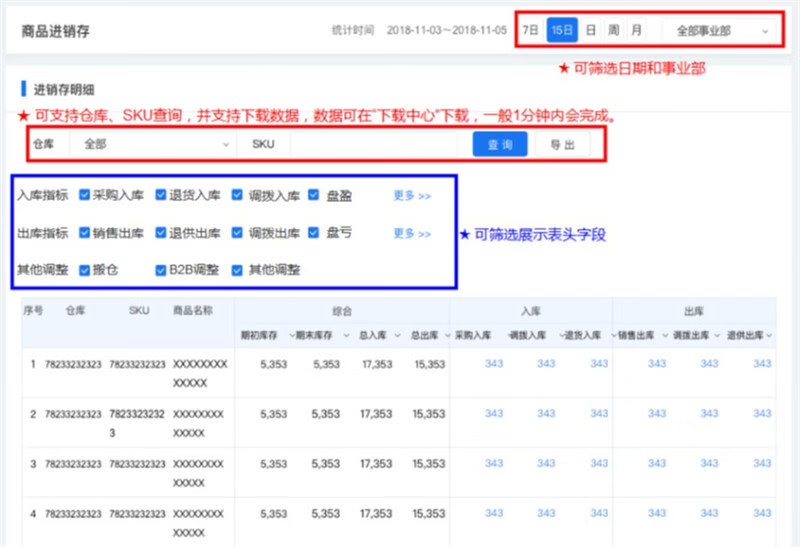The image size is (800, 547).
Task: Toggle the 盘盈 checkbox
Action: 315,196
